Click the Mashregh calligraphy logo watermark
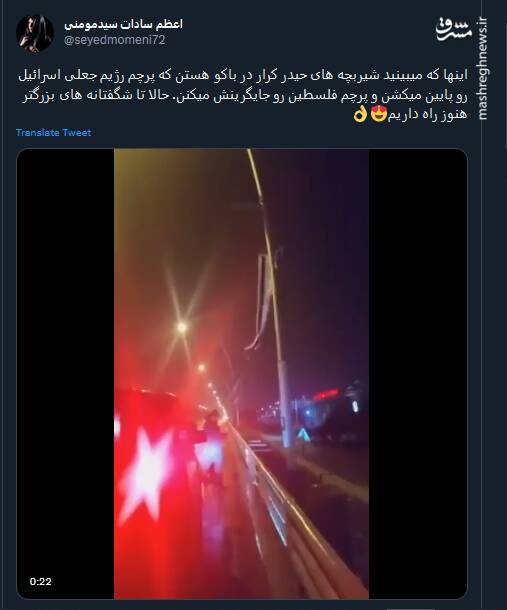The height and width of the screenshot is (610, 507). pos(453,29)
